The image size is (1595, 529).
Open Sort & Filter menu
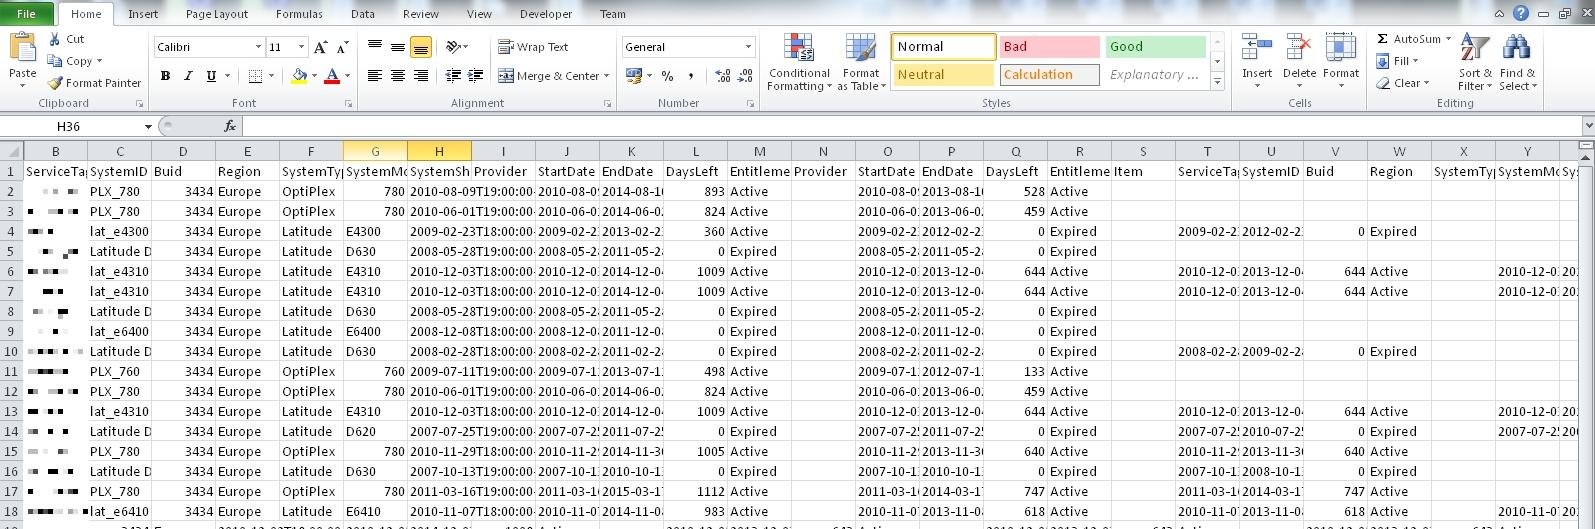(x=1475, y=63)
